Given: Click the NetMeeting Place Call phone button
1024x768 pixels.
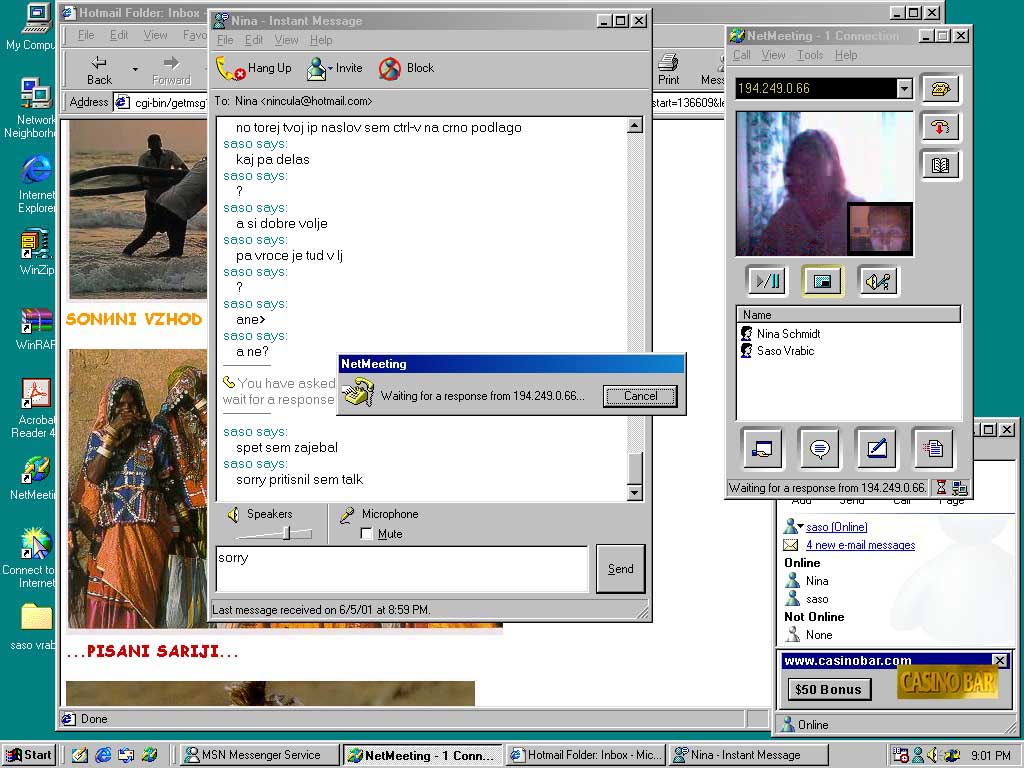Looking at the screenshot, I should pos(940,89).
